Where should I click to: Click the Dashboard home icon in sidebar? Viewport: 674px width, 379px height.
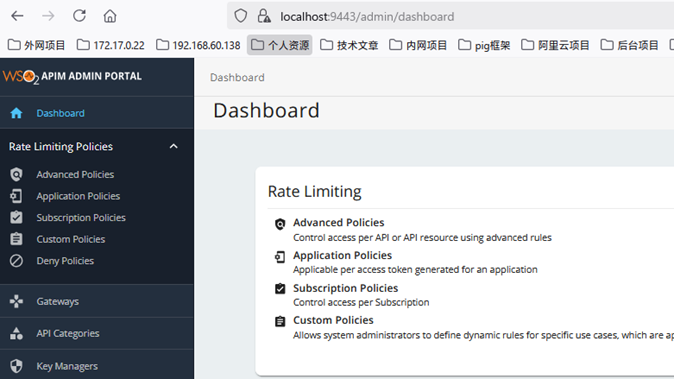(16, 113)
